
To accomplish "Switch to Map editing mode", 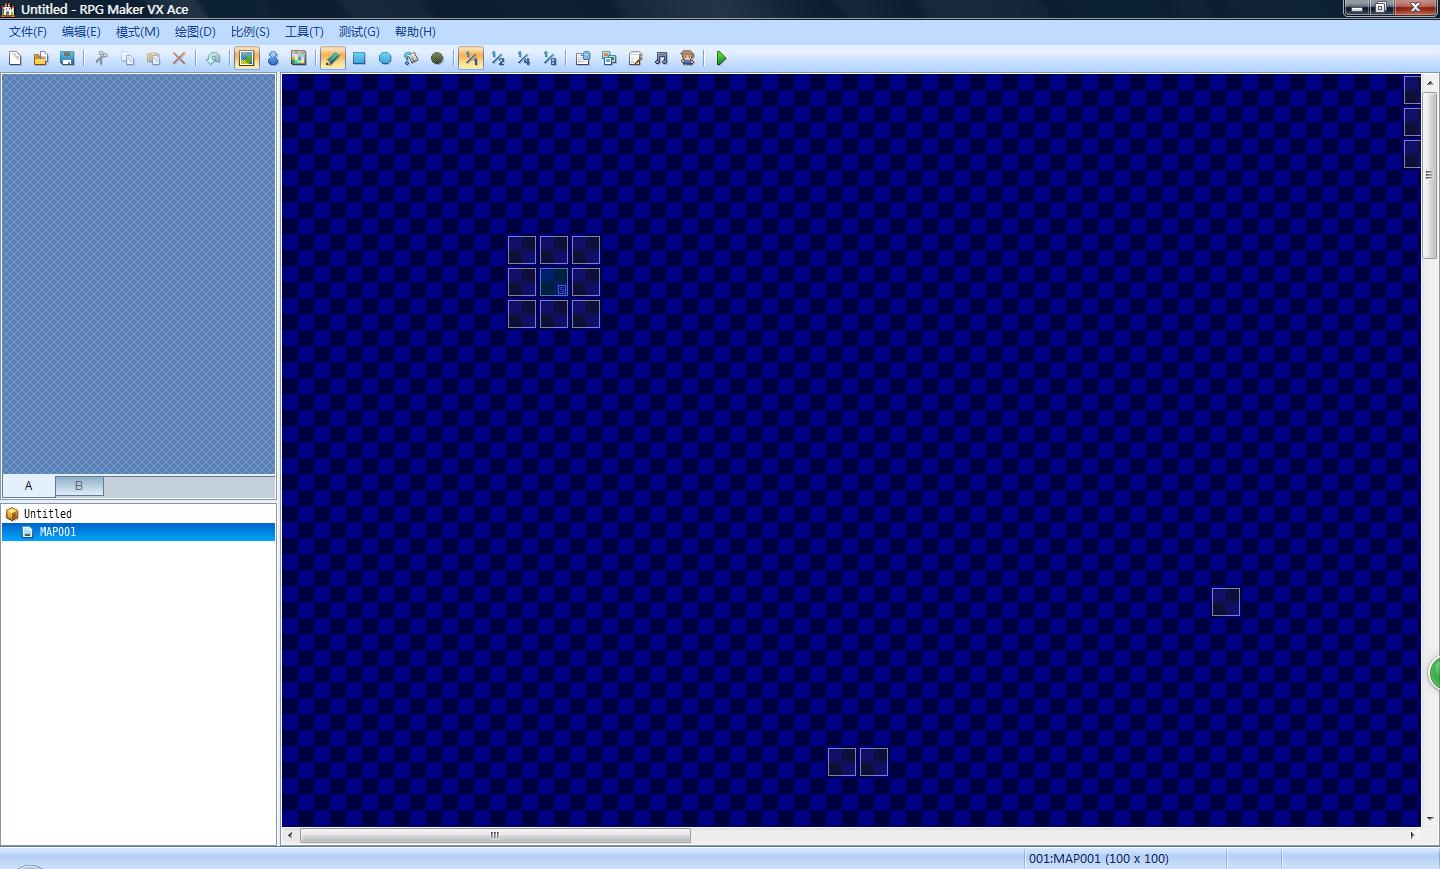I will [x=246, y=58].
